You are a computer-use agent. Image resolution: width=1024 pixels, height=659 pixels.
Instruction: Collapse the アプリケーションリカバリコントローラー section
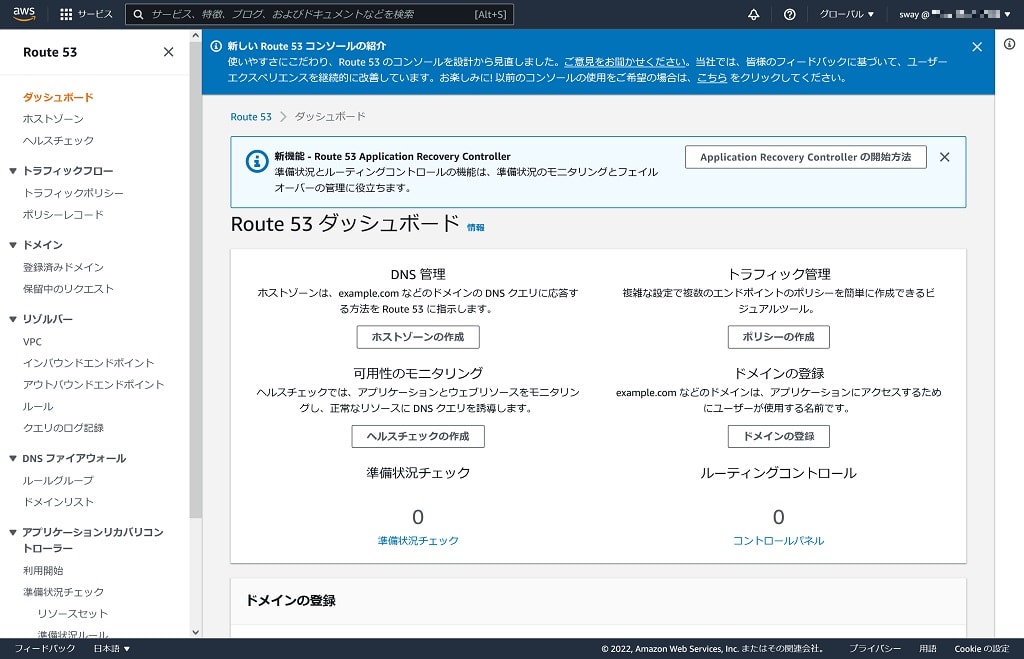[12, 532]
